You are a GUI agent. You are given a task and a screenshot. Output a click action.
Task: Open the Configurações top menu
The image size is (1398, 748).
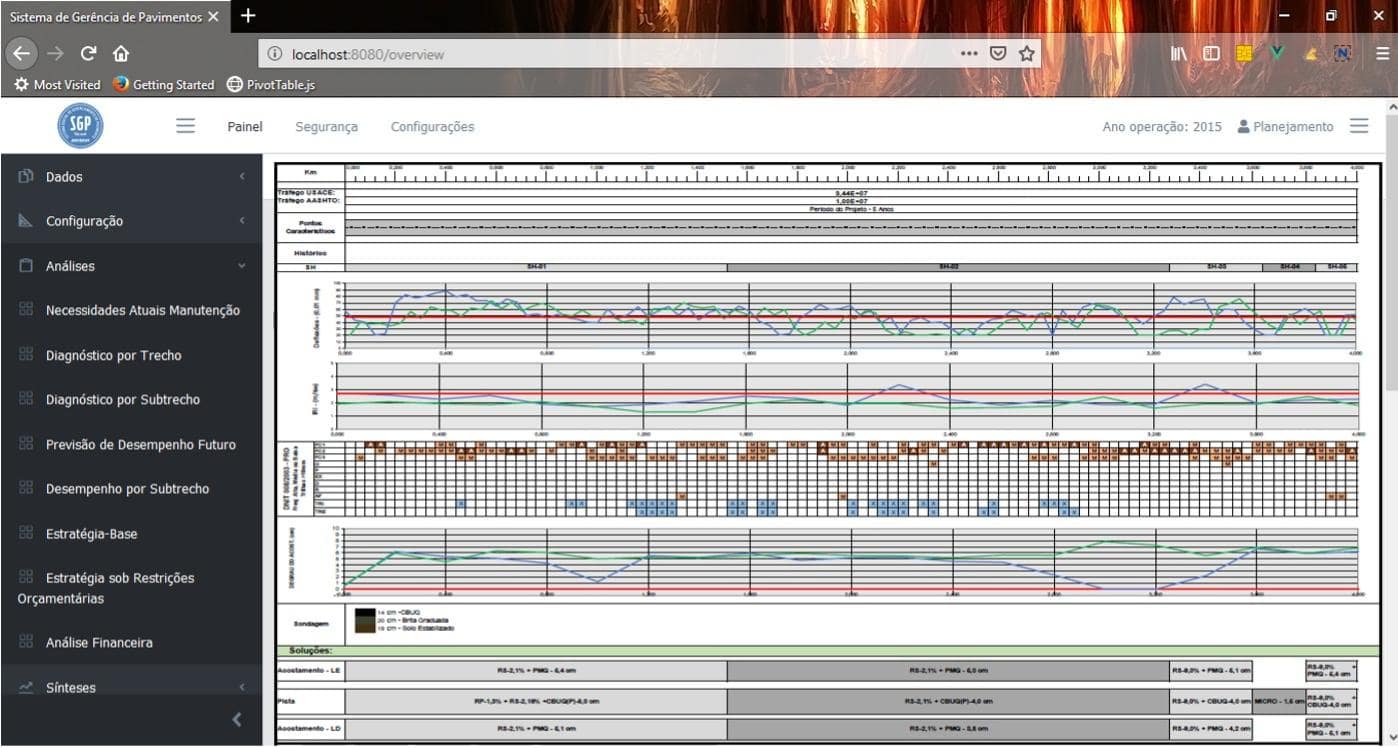tap(432, 127)
